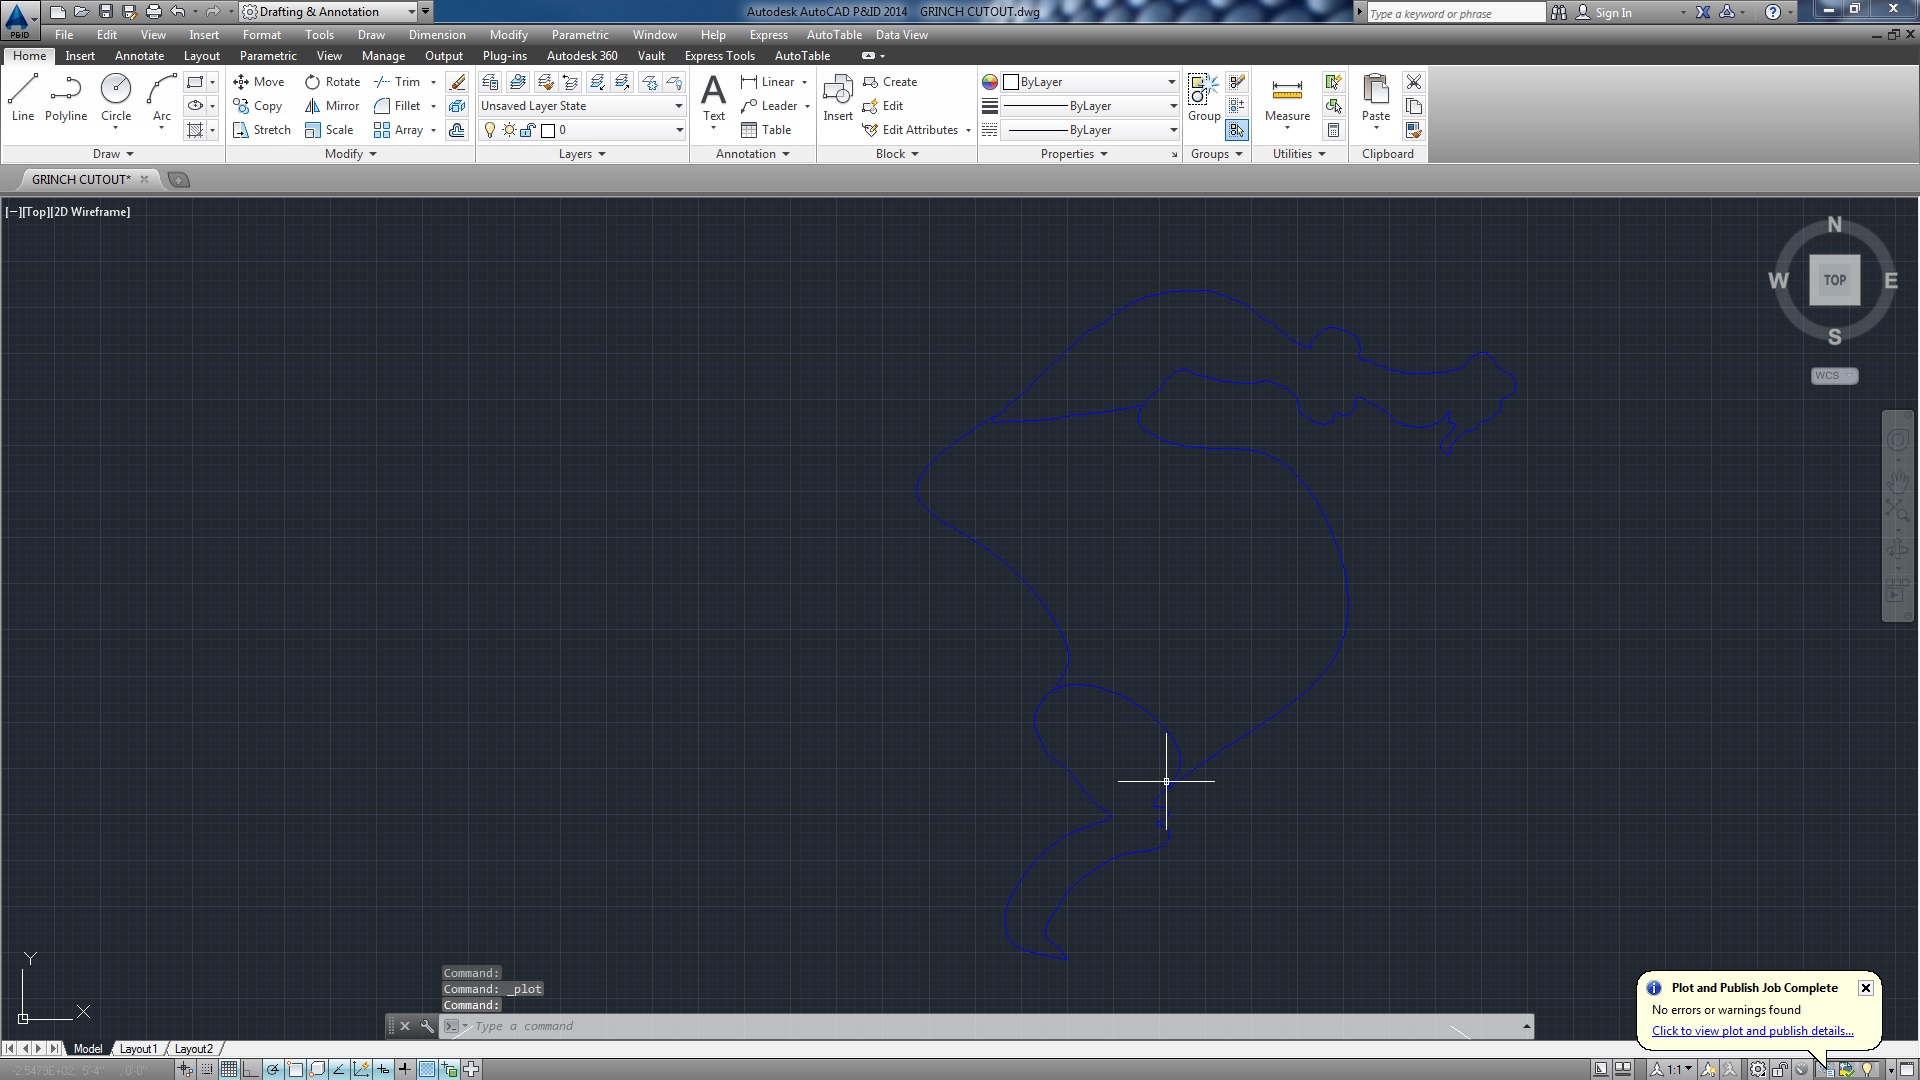Toggle Dynamic Input in status bar
The width and height of the screenshot is (1920, 1080).
383,1069
